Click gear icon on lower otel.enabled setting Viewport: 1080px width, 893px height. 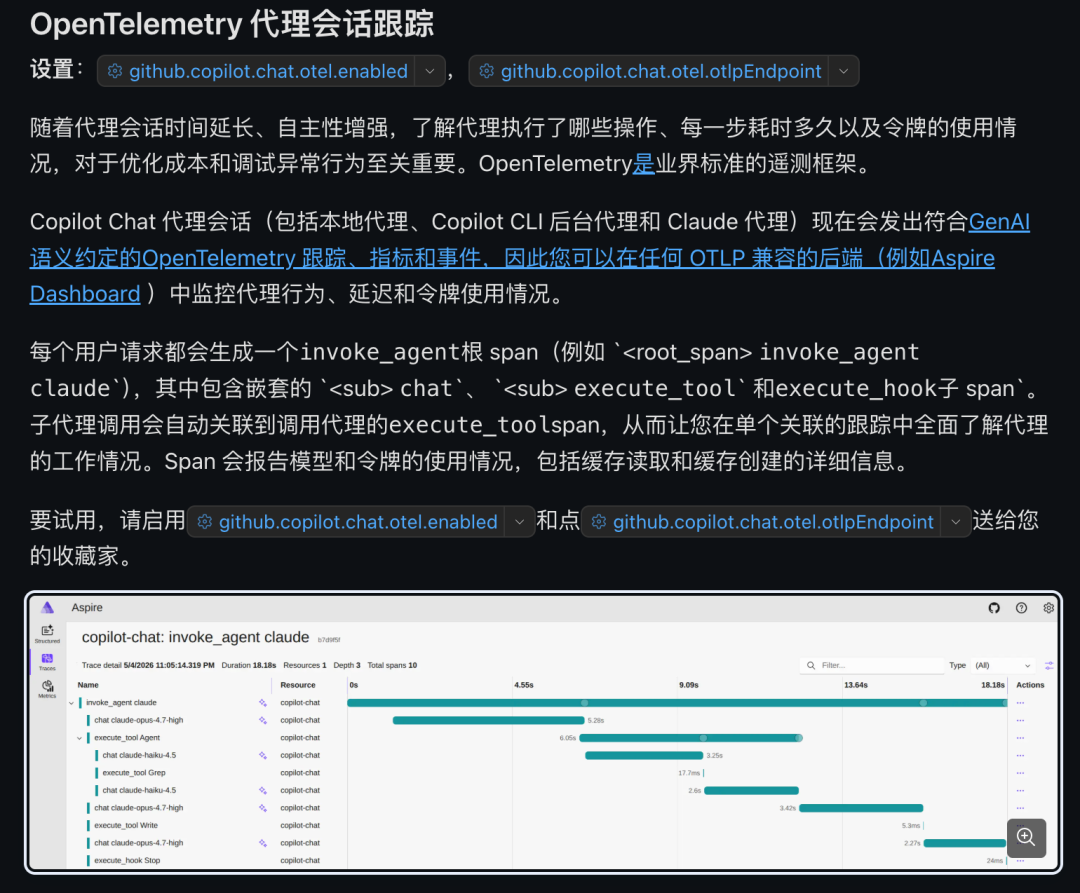pyautogui.click(x=205, y=522)
